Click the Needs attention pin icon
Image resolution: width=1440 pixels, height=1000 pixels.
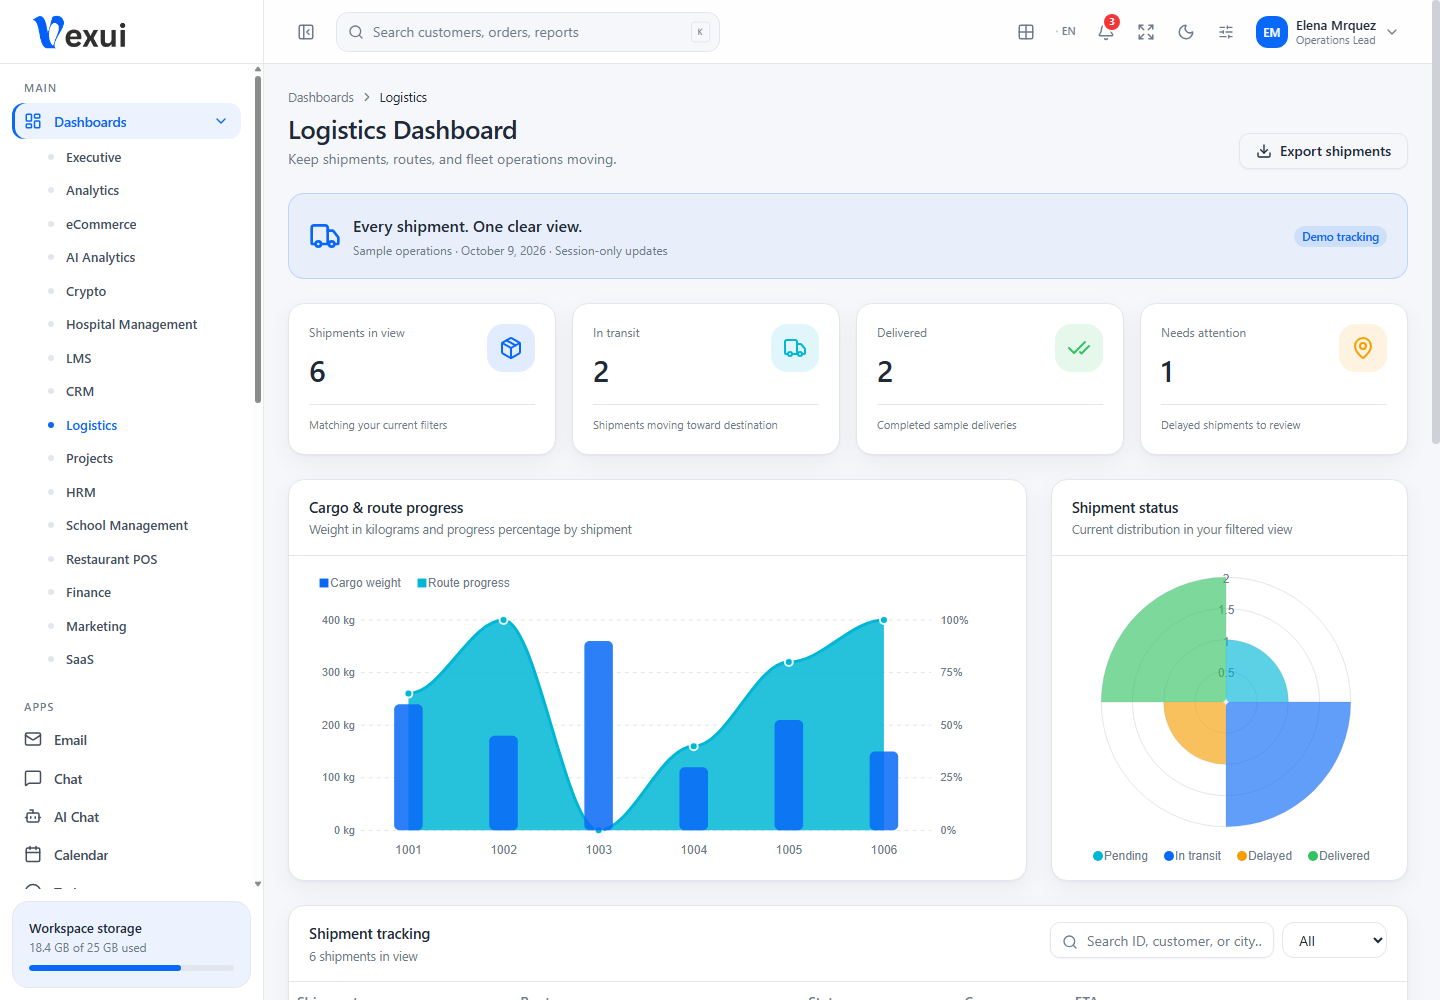click(x=1363, y=348)
